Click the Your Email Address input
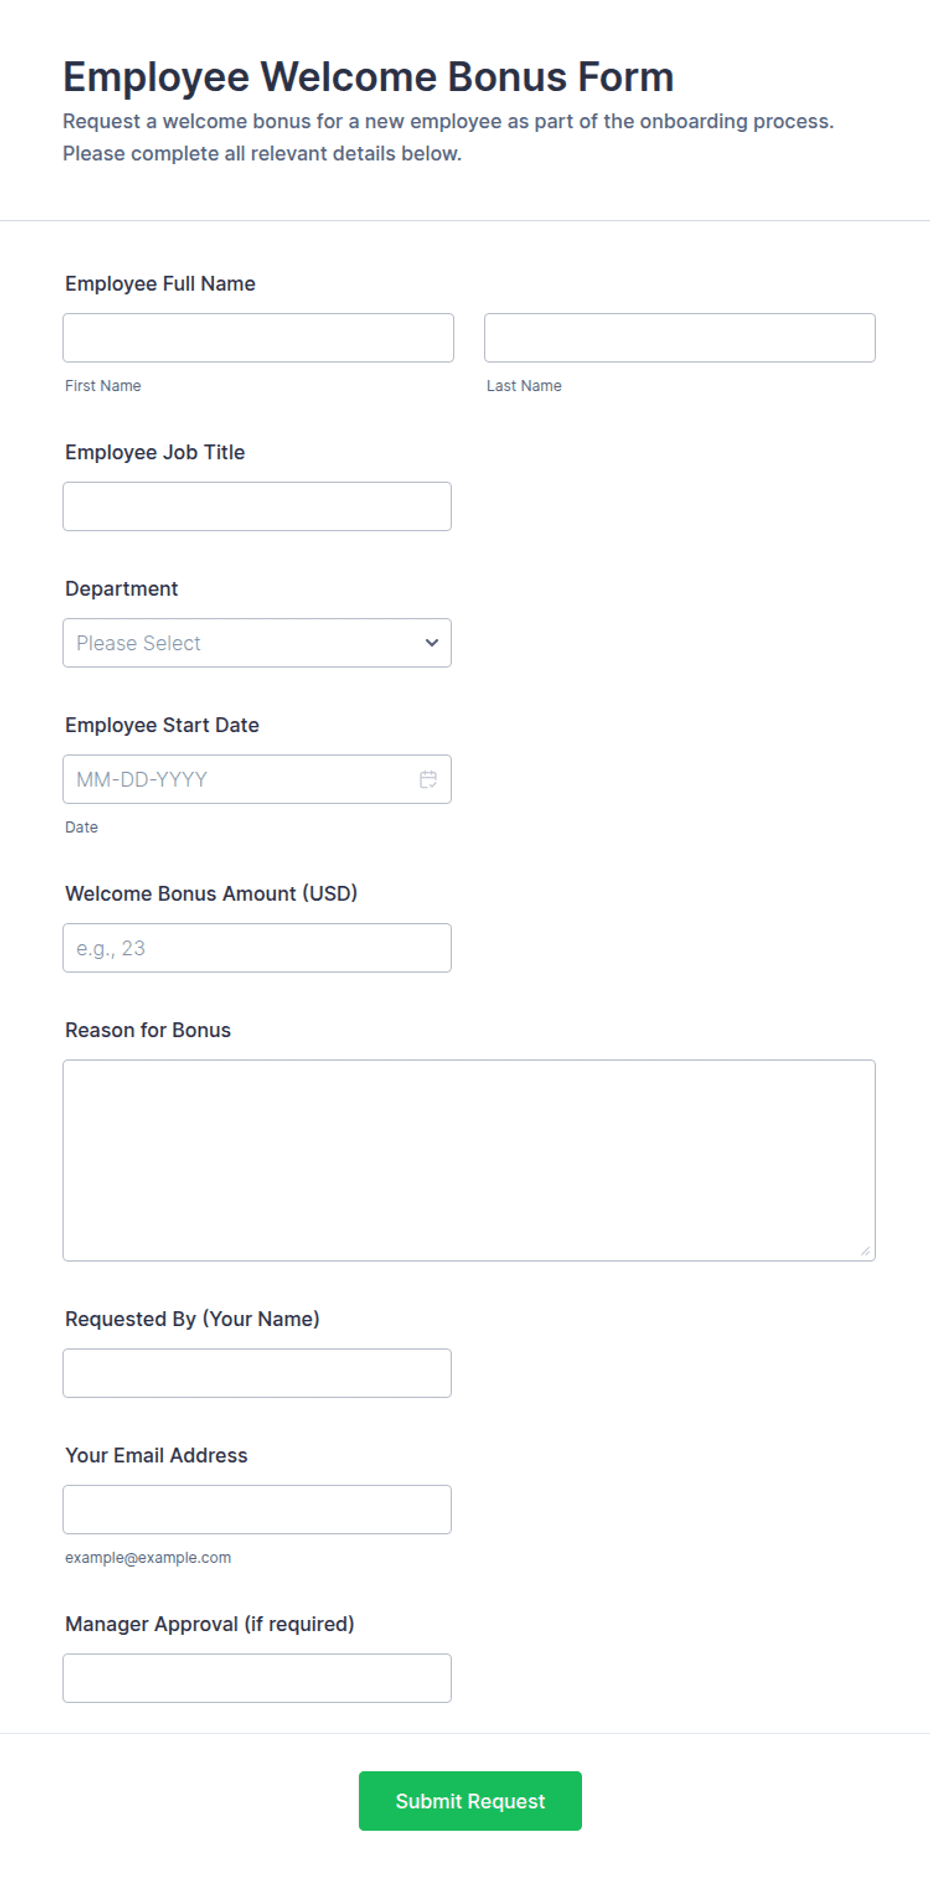 point(257,1510)
